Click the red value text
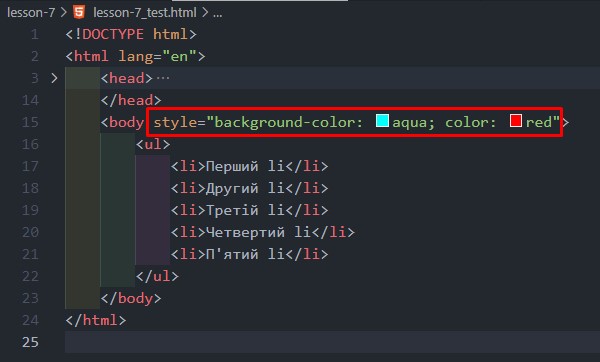Viewport: 600px width, 362px height. click(x=539, y=122)
